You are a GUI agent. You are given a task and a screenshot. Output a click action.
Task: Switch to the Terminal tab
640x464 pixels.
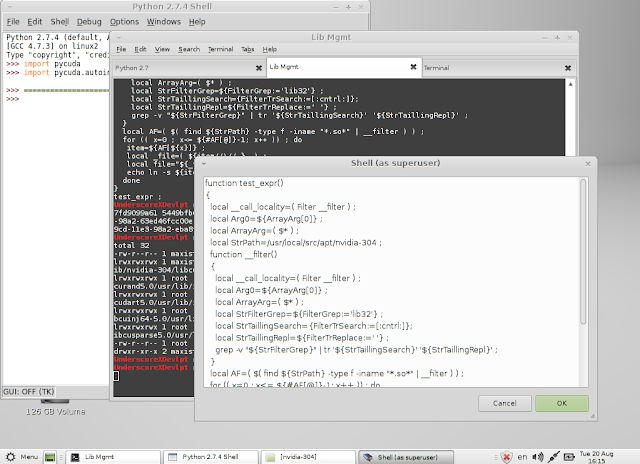point(498,68)
